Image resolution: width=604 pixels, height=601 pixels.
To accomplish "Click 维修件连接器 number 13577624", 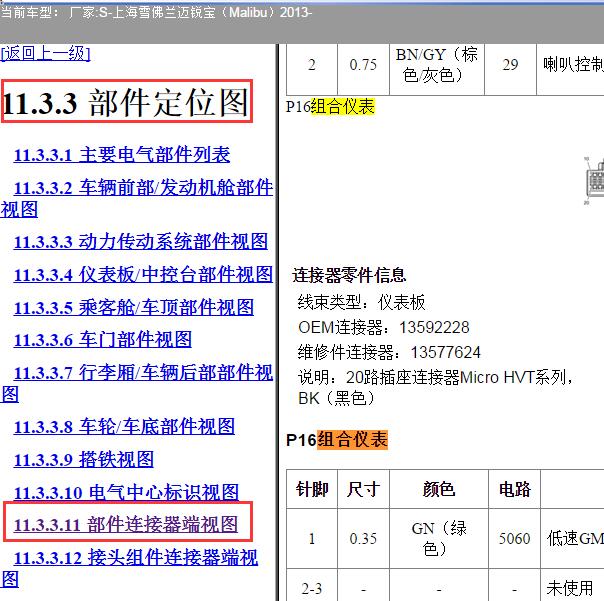I will click(446, 352).
